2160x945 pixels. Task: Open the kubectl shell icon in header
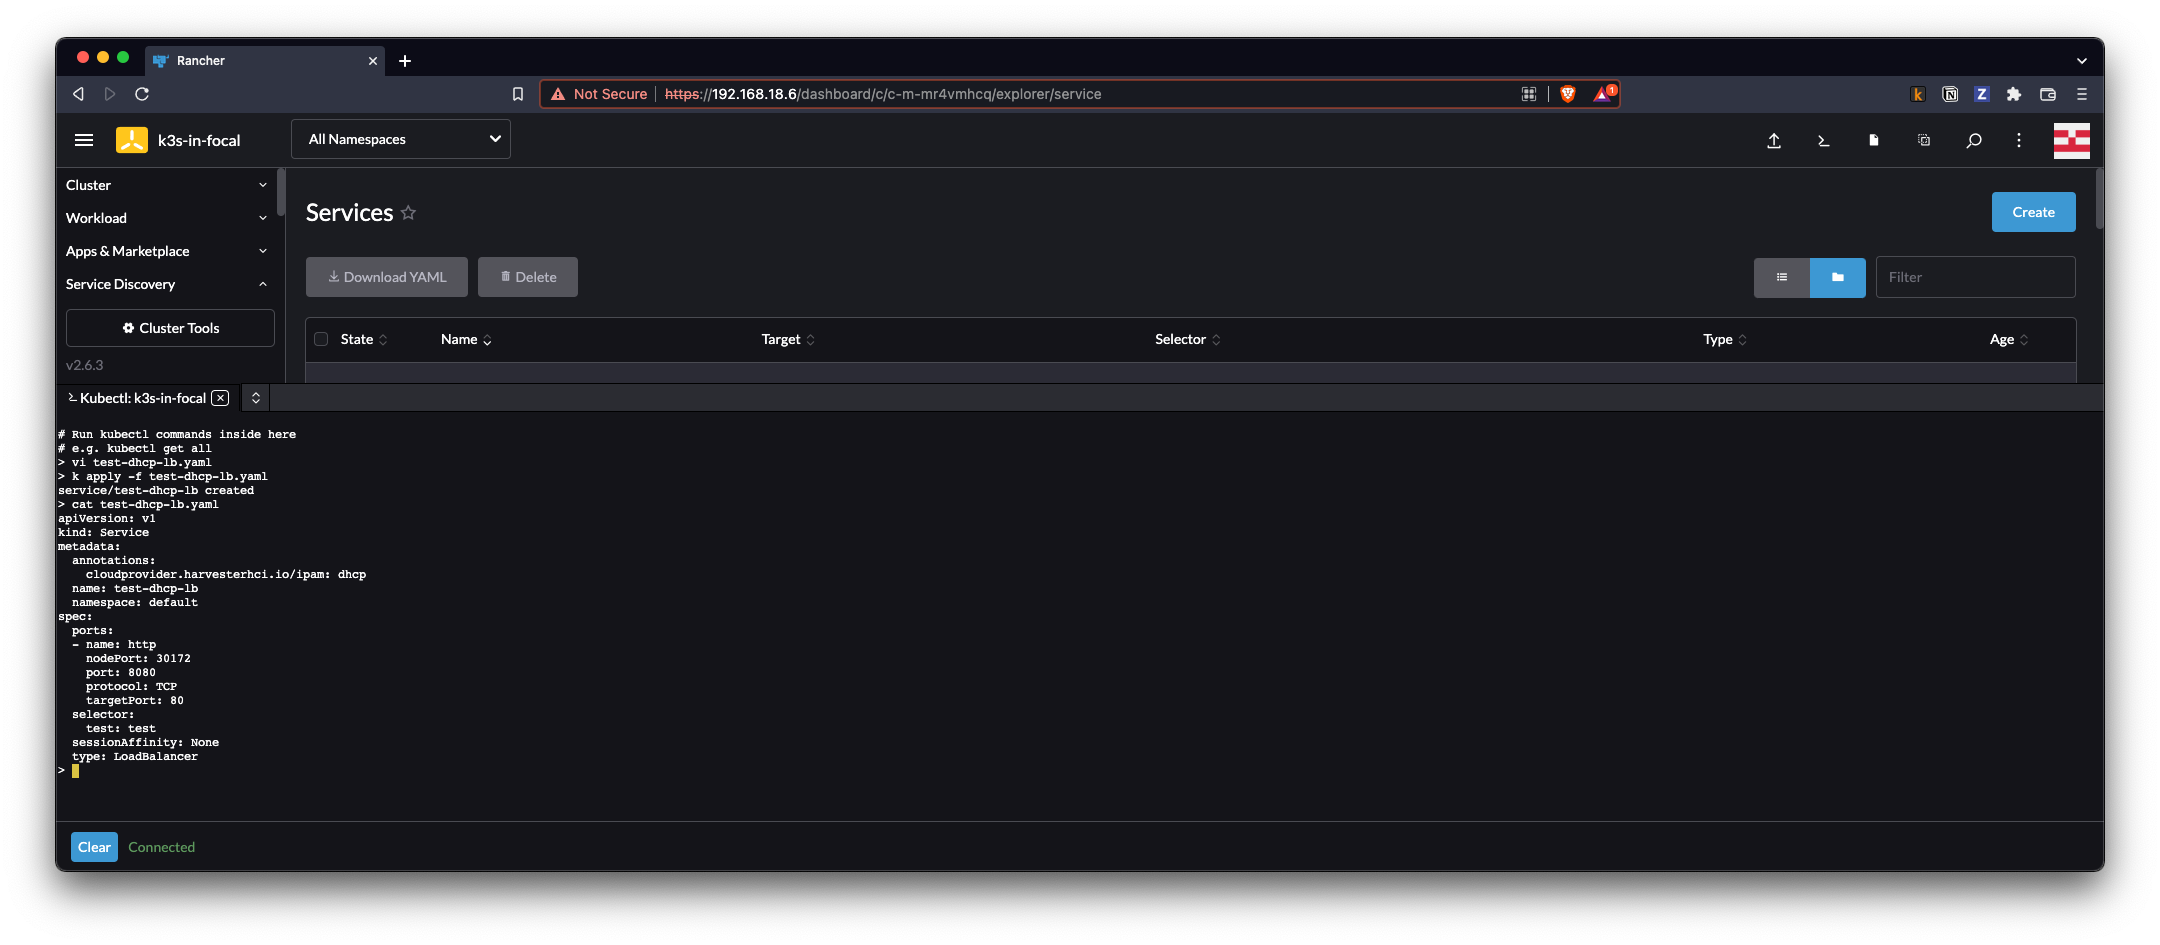[x=1823, y=141]
